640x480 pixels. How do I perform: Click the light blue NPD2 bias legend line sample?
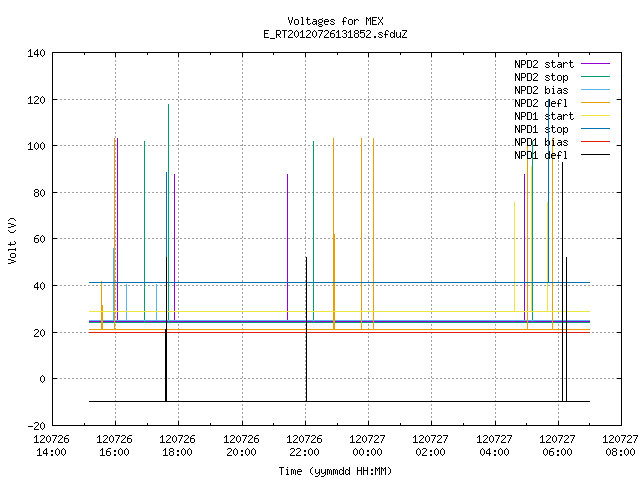tap(595, 90)
